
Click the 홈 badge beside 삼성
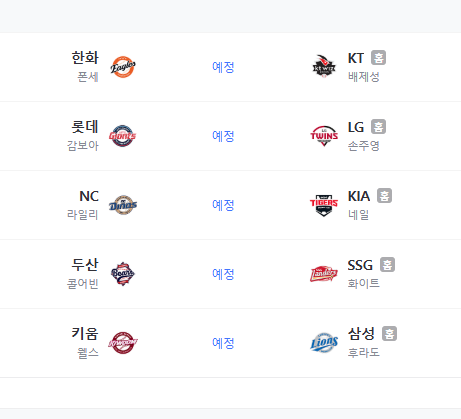click(x=389, y=333)
